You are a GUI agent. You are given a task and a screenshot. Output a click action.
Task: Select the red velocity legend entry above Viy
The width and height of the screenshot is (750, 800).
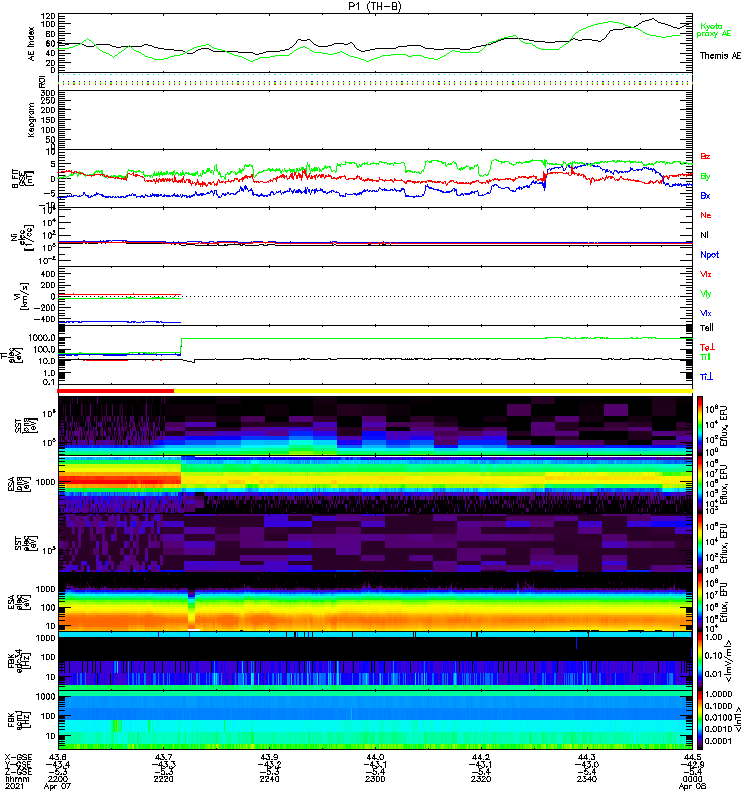[705, 274]
